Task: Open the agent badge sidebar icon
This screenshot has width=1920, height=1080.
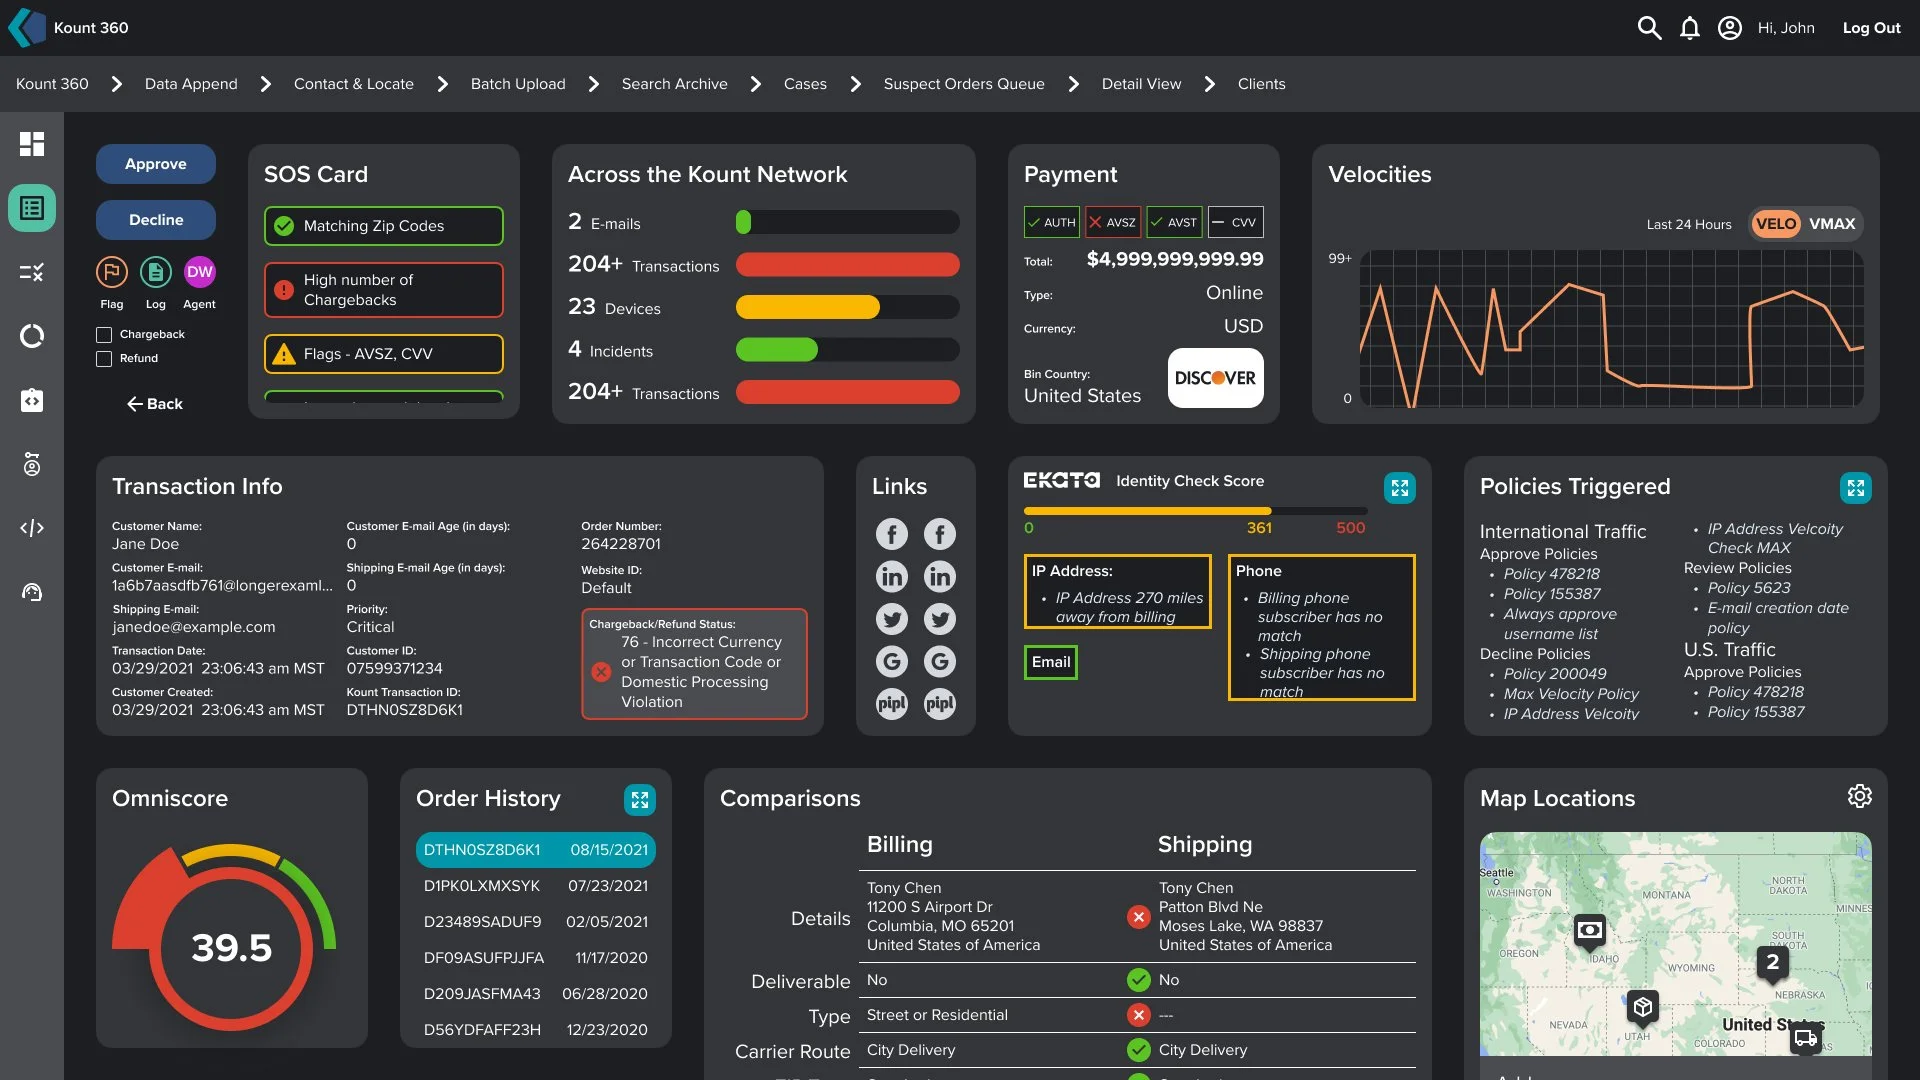Action: coord(32,464)
